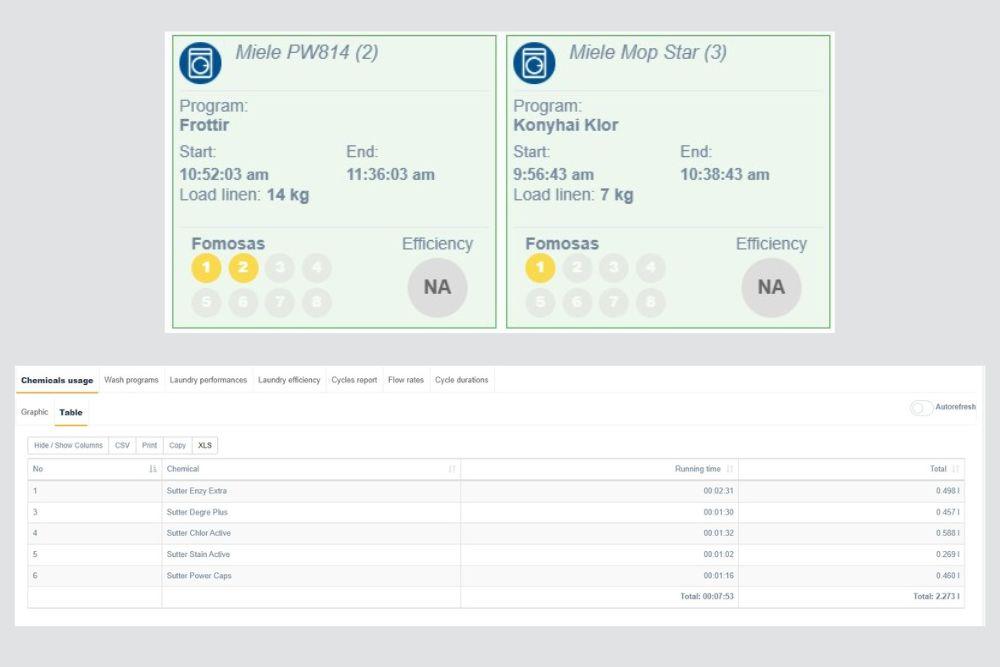The image size is (1000, 667).
Task: Toggle the Autorefresh switch
Action: (x=921, y=407)
